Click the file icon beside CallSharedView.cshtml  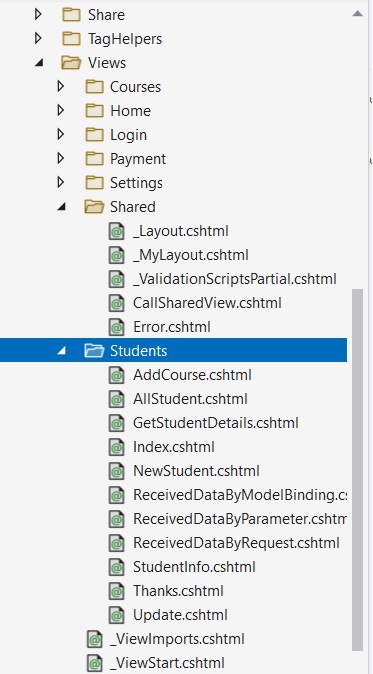coord(117,303)
